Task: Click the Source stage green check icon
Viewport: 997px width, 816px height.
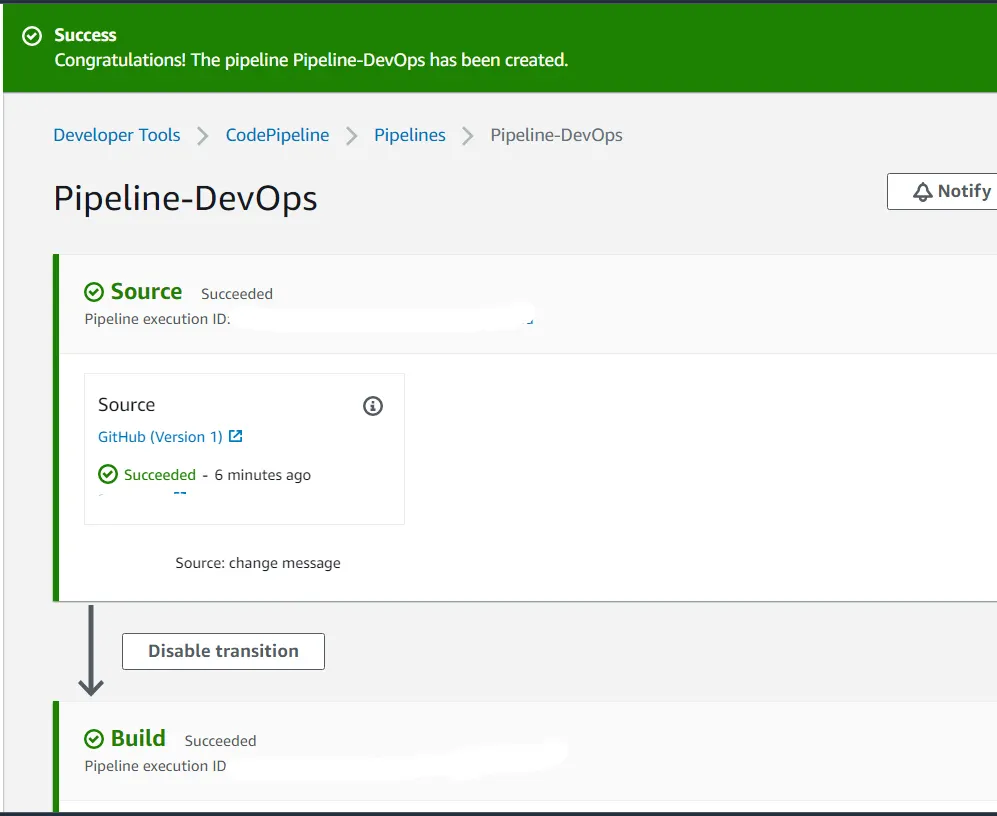Action: click(94, 292)
